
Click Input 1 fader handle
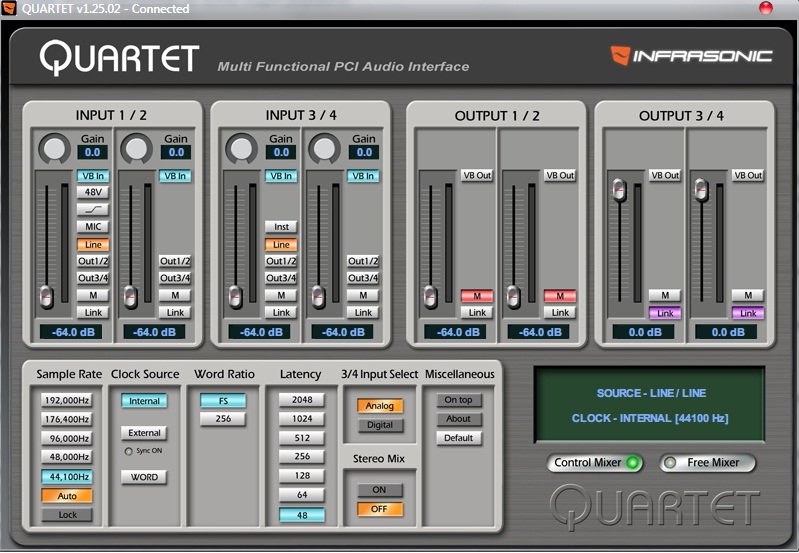point(46,298)
